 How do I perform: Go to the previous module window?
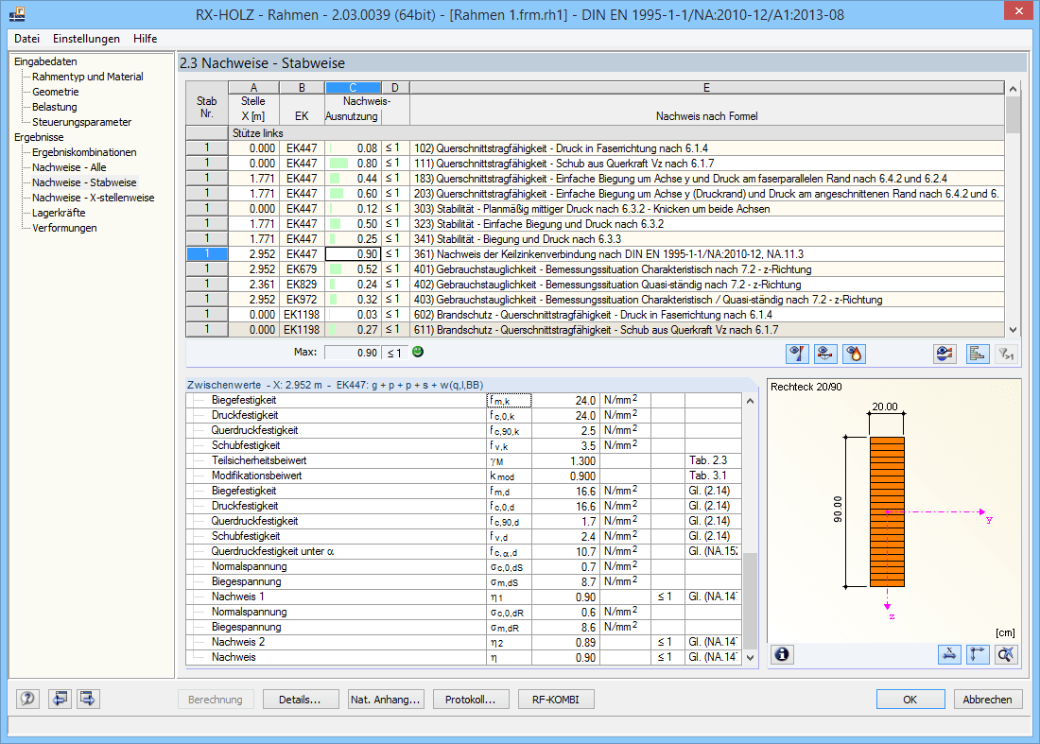tap(60, 699)
